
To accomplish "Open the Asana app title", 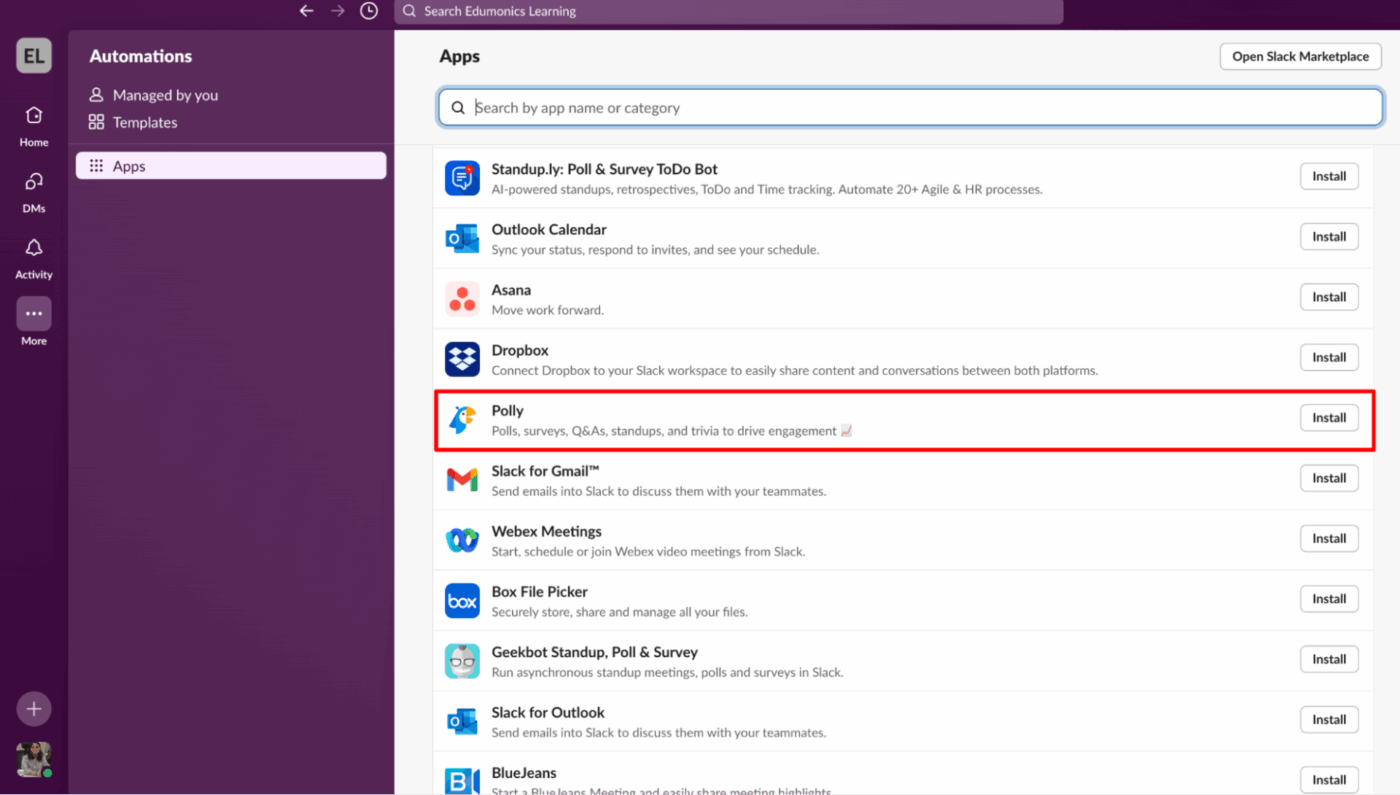I will click(511, 290).
